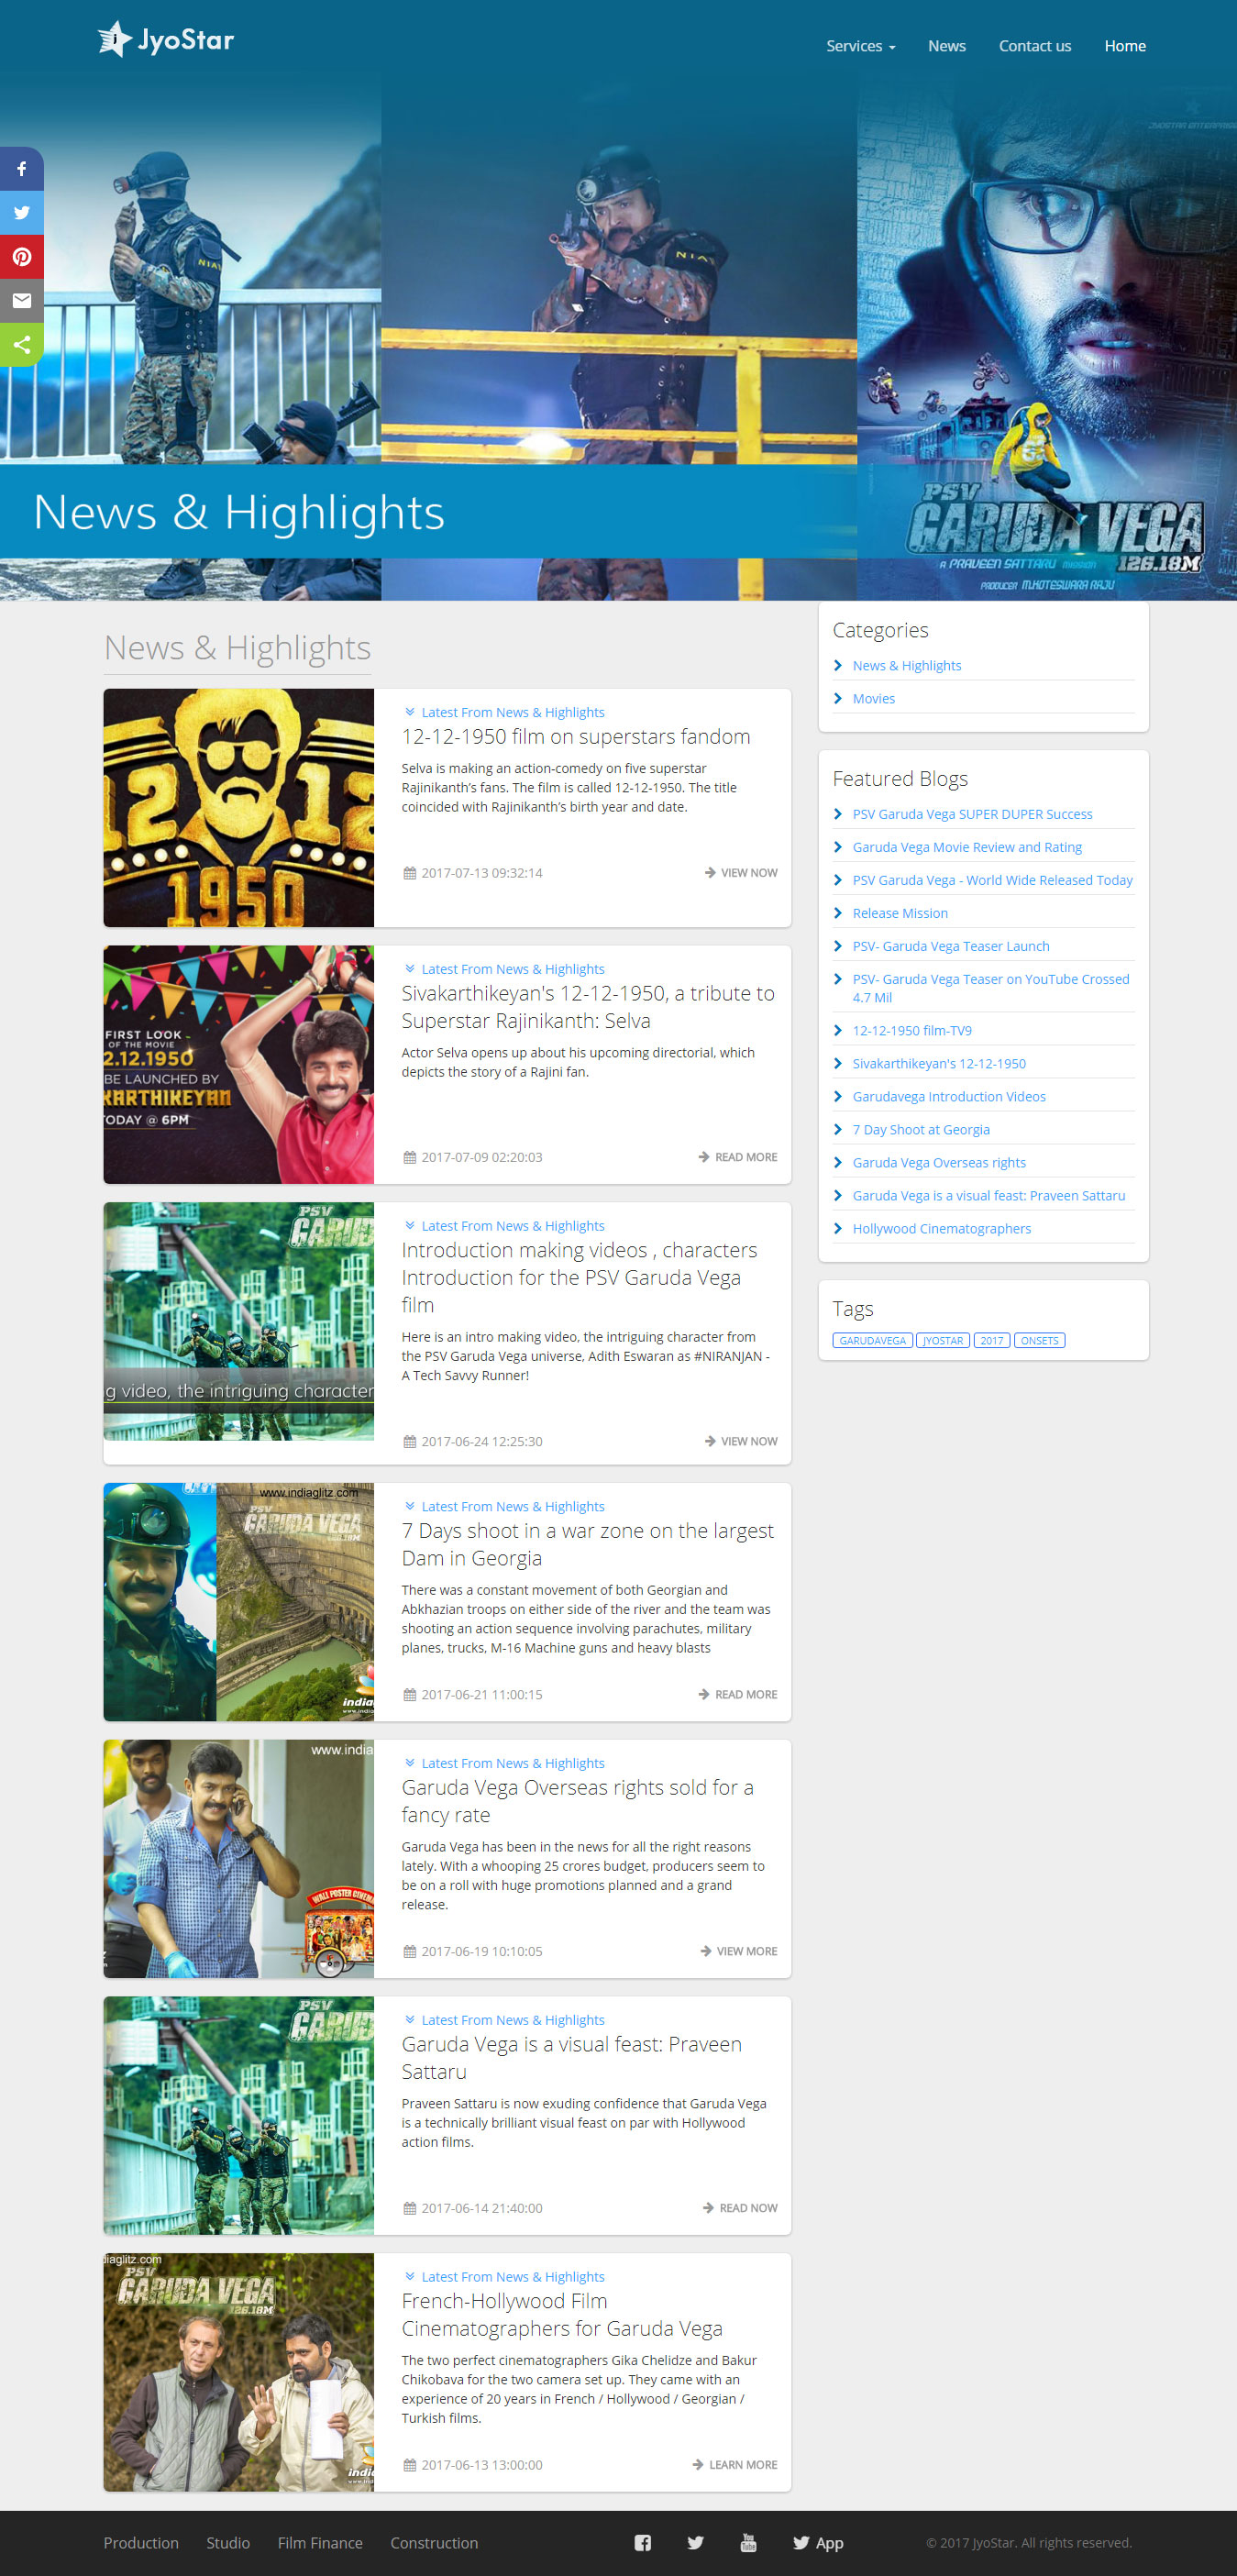
Task: Click the JyoStar logo in the header
Action: pos(166,40)
